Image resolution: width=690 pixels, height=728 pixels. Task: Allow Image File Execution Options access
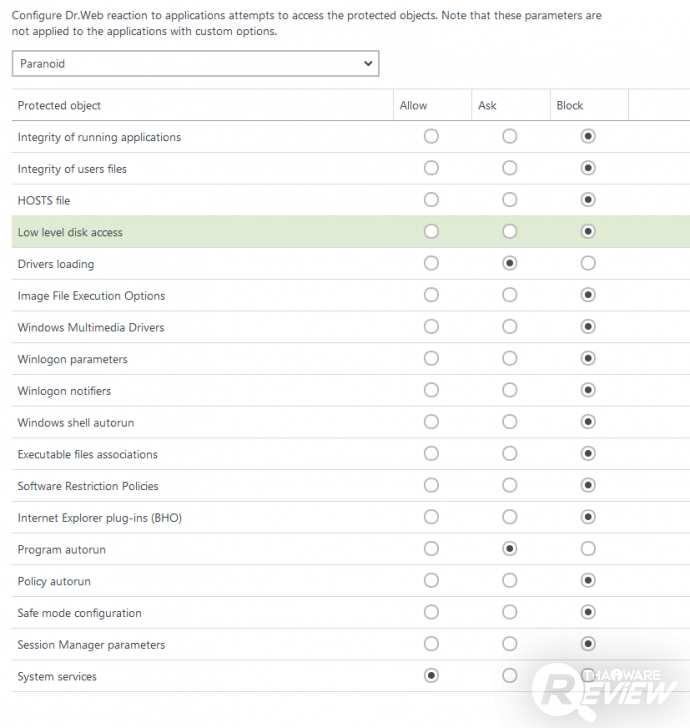(x=431, y=296)
